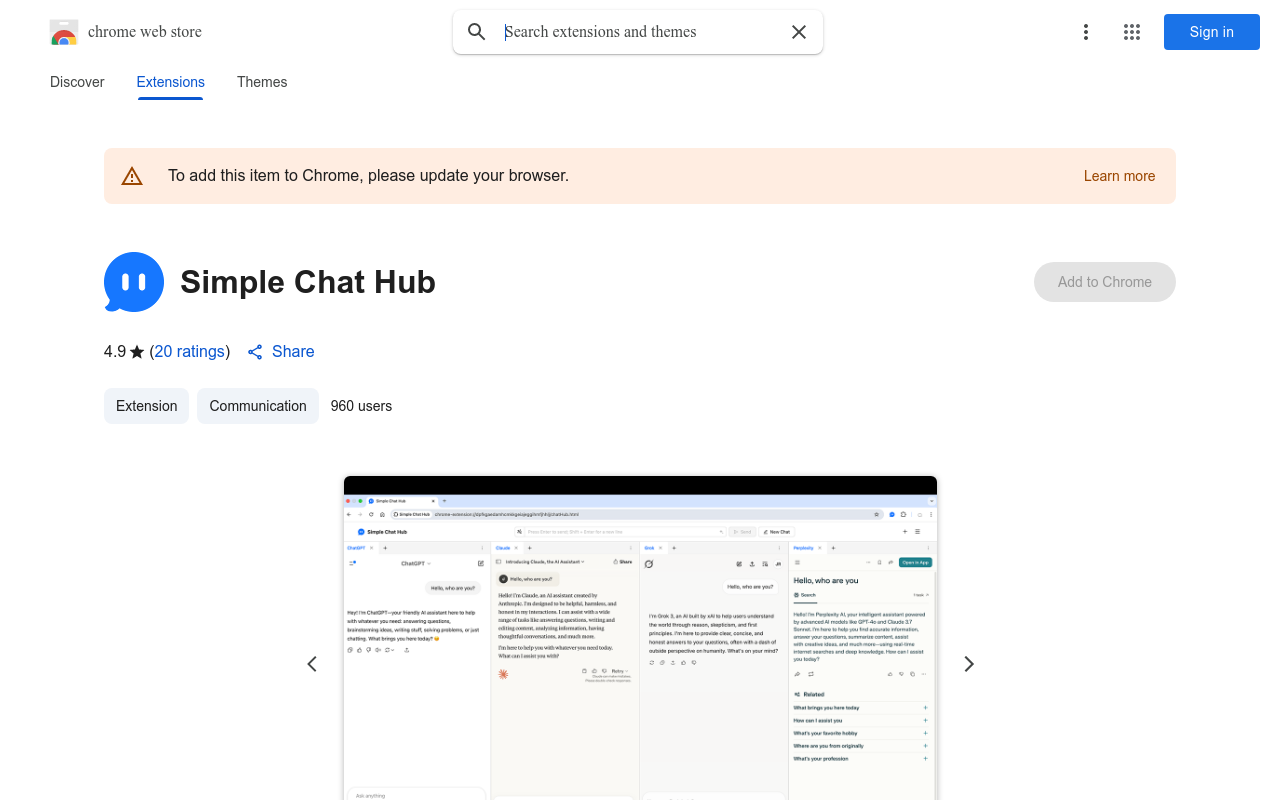Image resolution: width=1280 pixels, height=800 pixels.
Task: Click the 960 users text
Action: tap(361, 406)
